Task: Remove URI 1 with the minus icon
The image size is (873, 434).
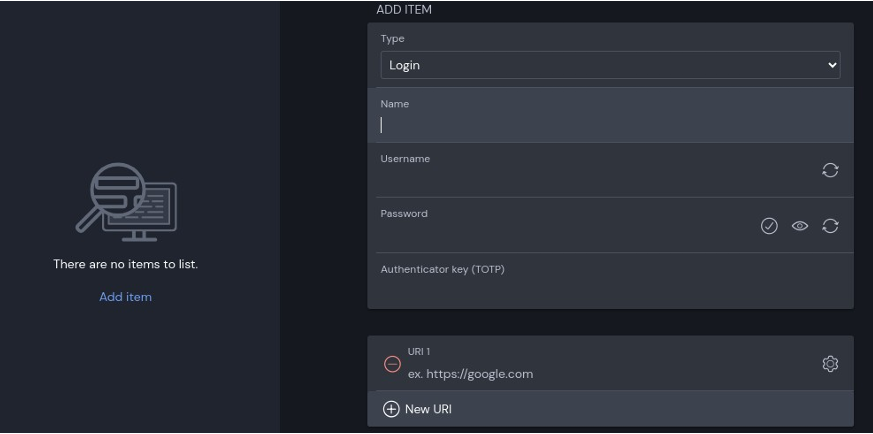Action: 393,364
